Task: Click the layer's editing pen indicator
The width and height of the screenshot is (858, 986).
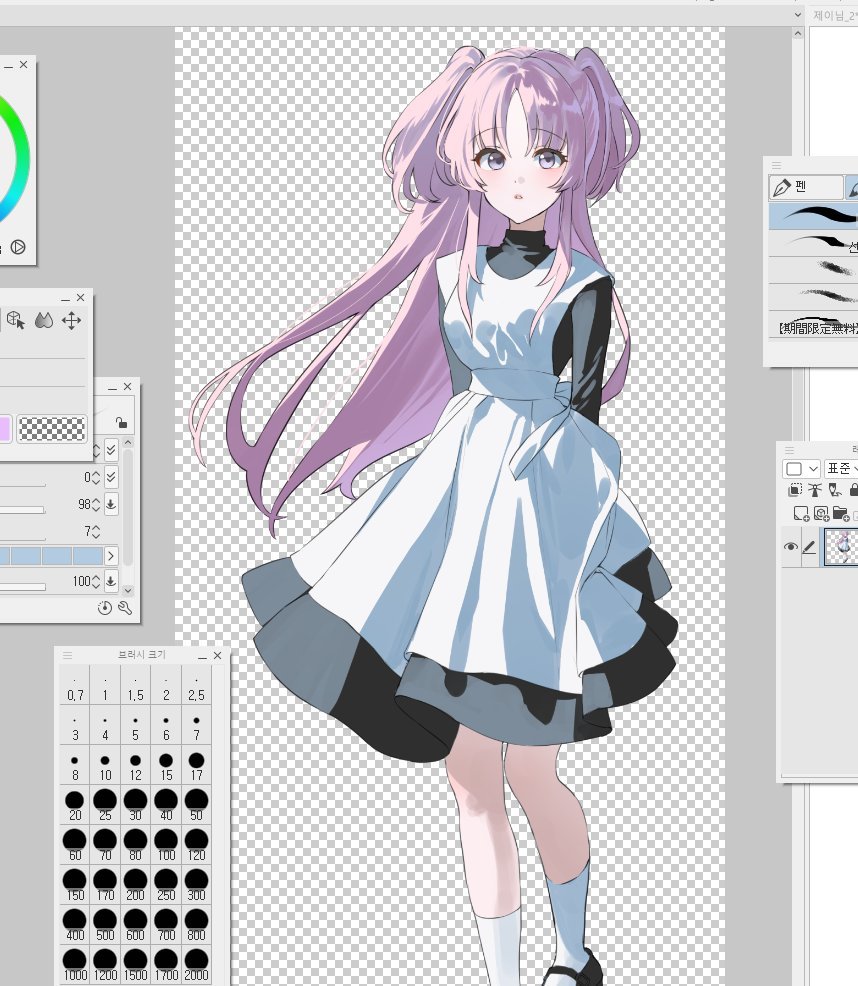Action: coord(809,547)
